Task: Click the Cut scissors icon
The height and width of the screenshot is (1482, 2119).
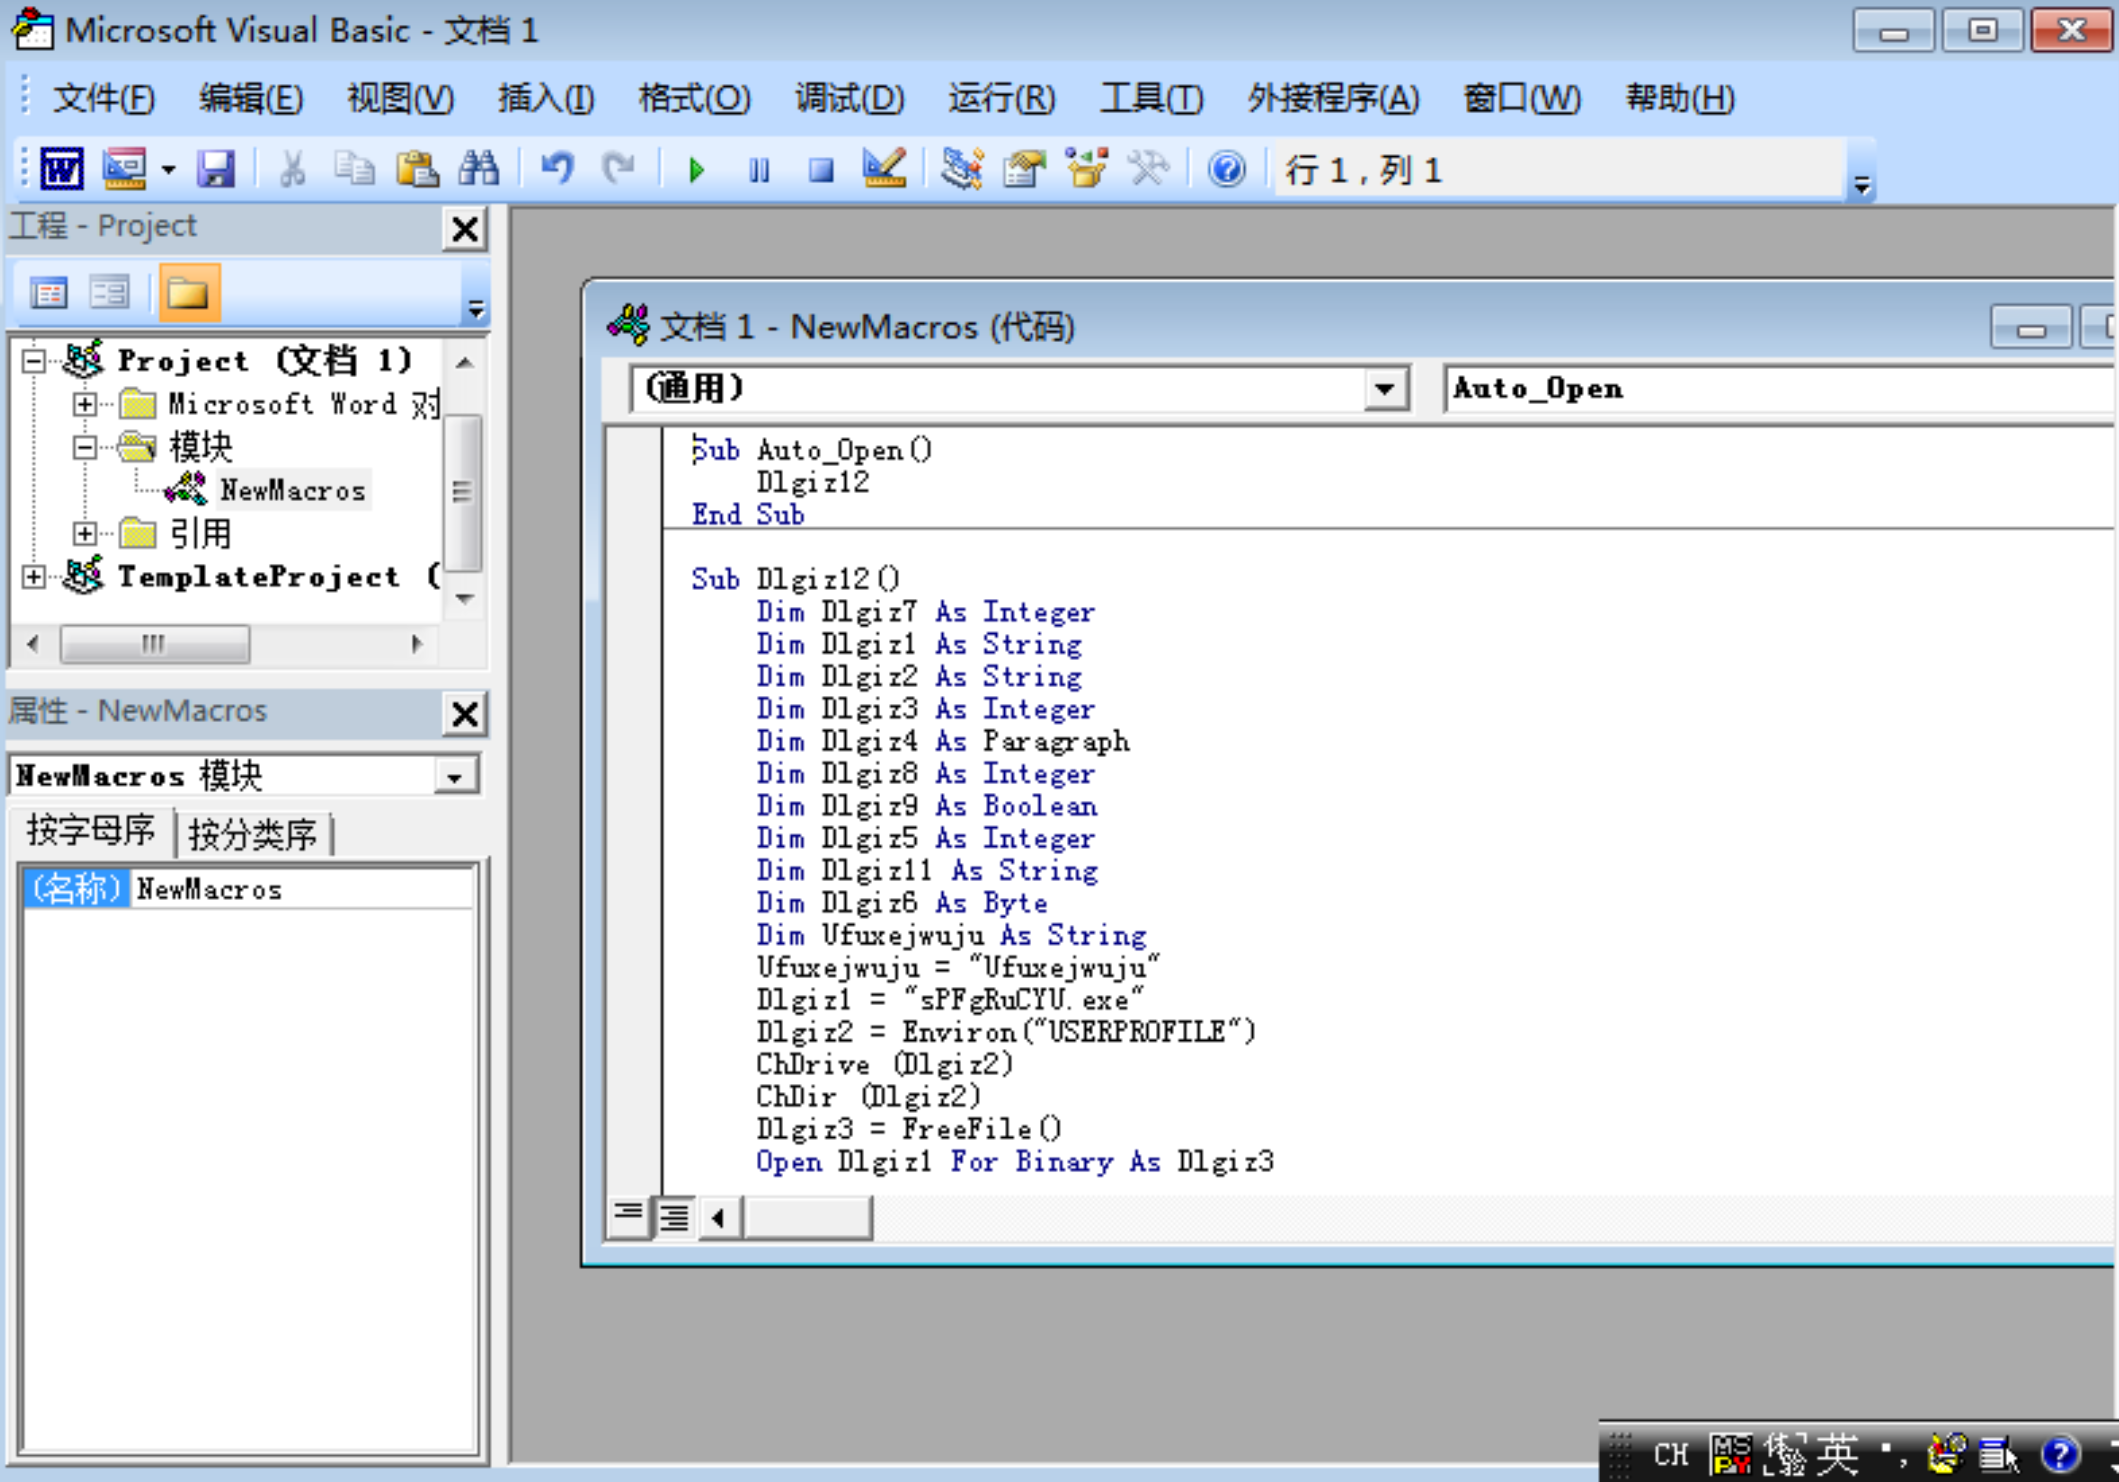Action: point(292,169)
